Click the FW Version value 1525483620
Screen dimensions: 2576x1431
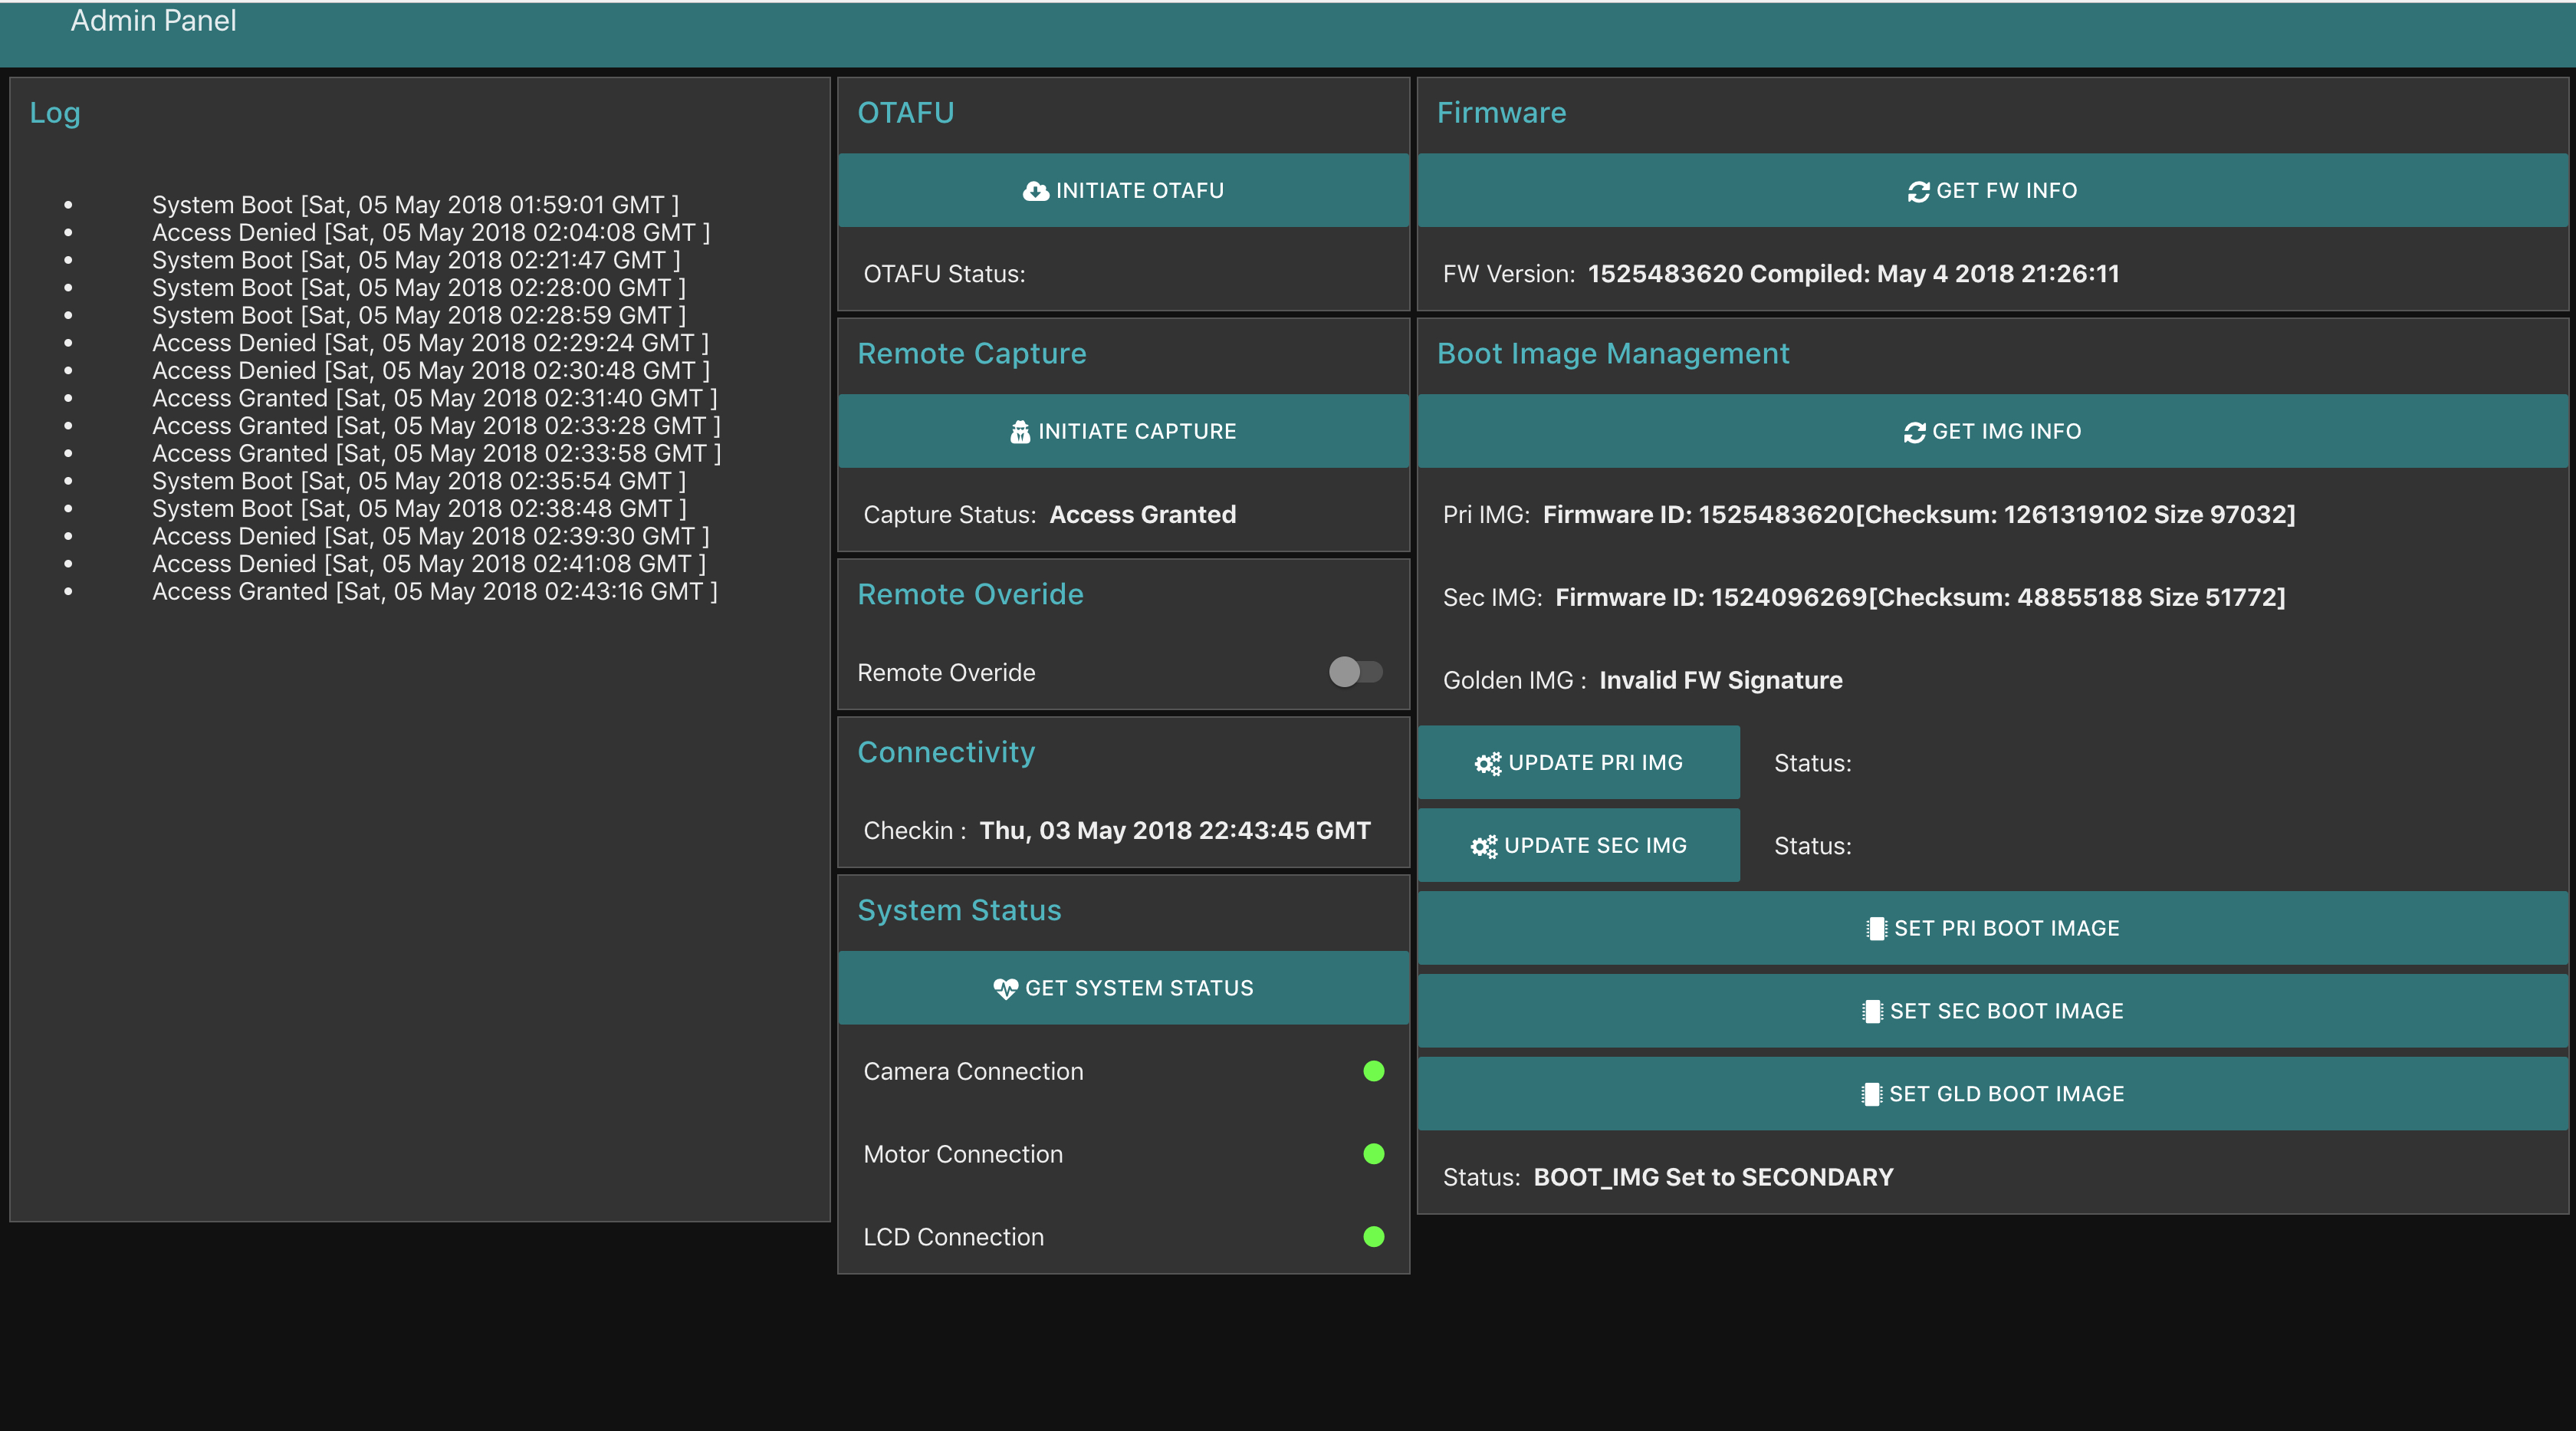pos(1665,274)
